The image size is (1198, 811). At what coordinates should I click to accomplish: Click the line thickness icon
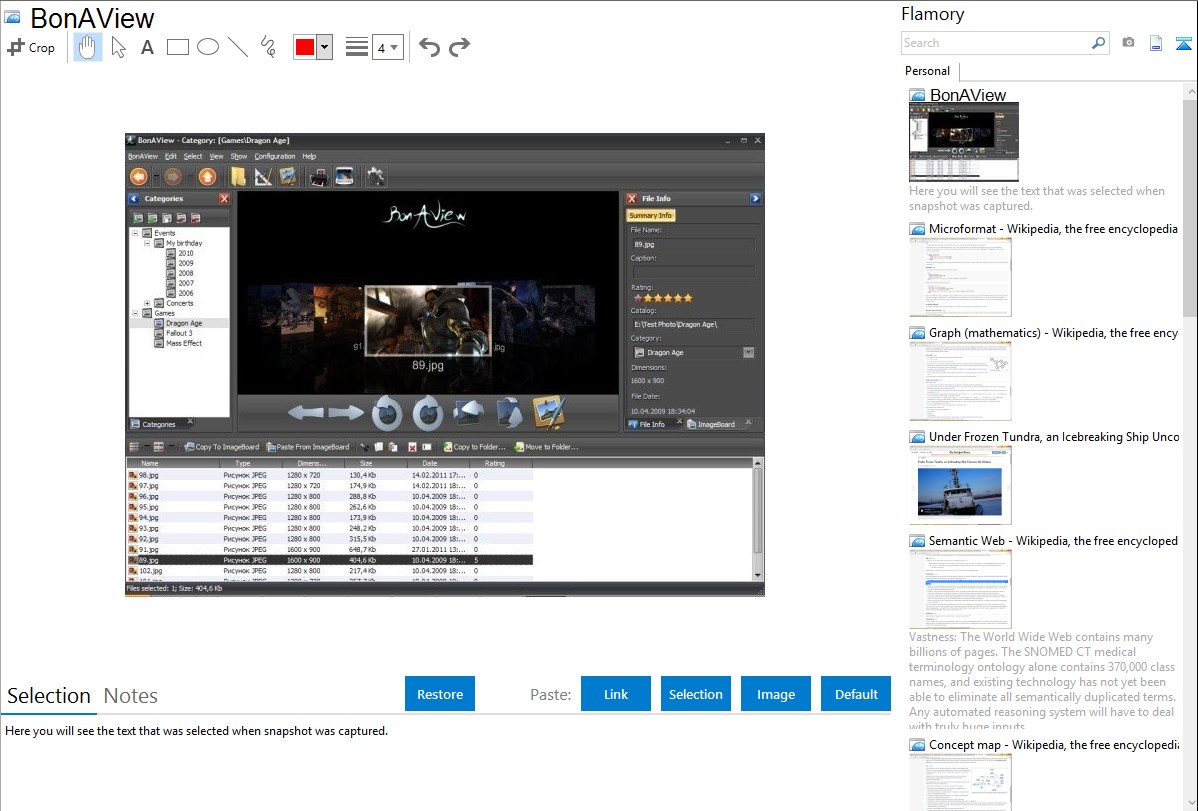click(x=357, y=47)
